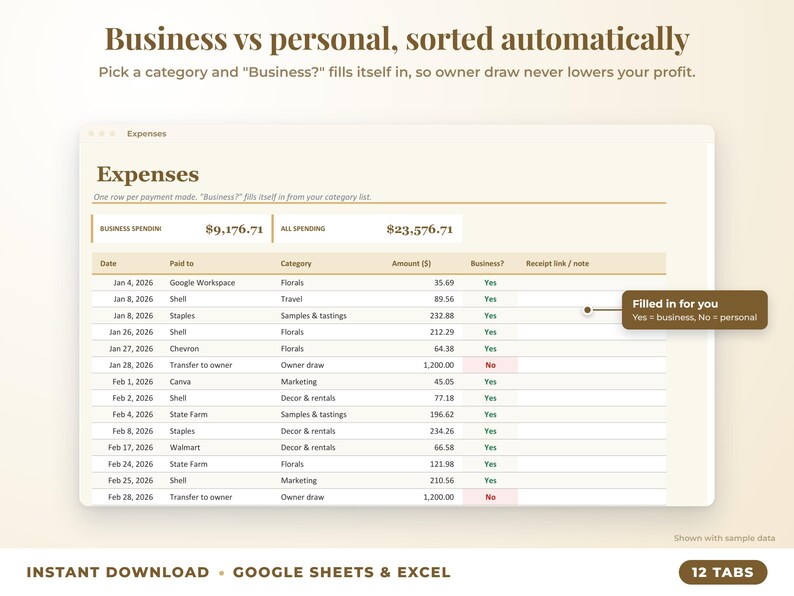
Task: Select the Category column header
Action: [x=296, y=263]
